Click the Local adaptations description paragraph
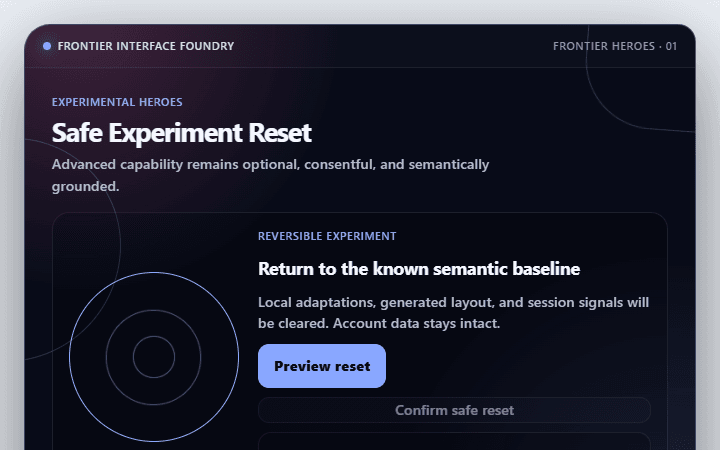 tap(454, 313)
